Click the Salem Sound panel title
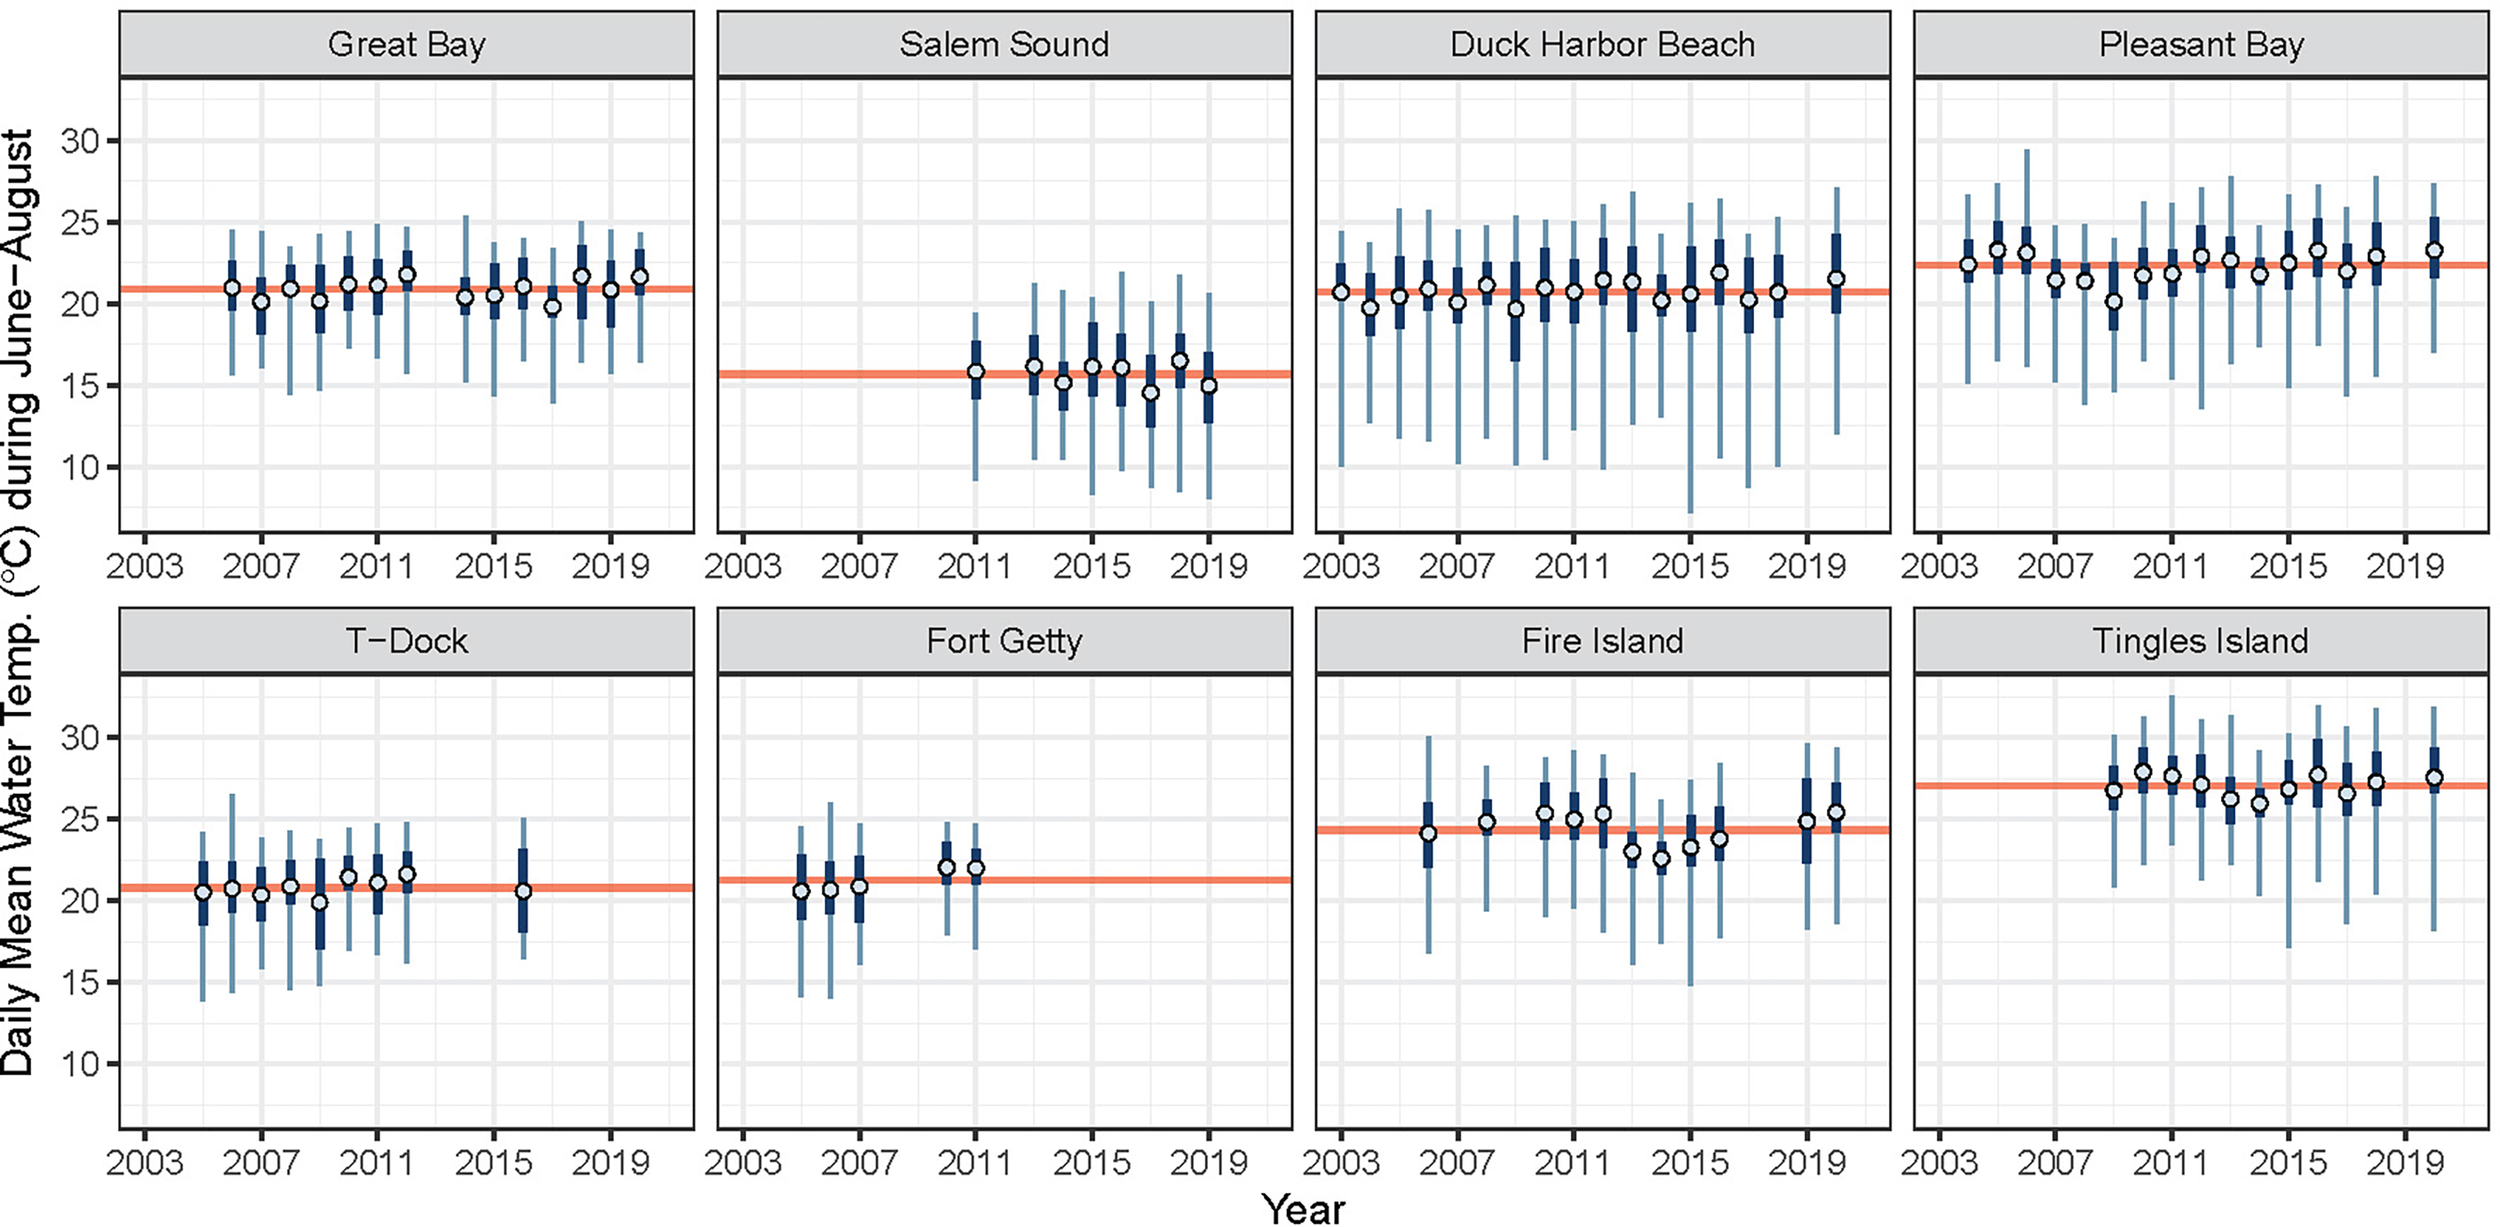This screenshot has height=1227, width=2500. point(1004,45)
